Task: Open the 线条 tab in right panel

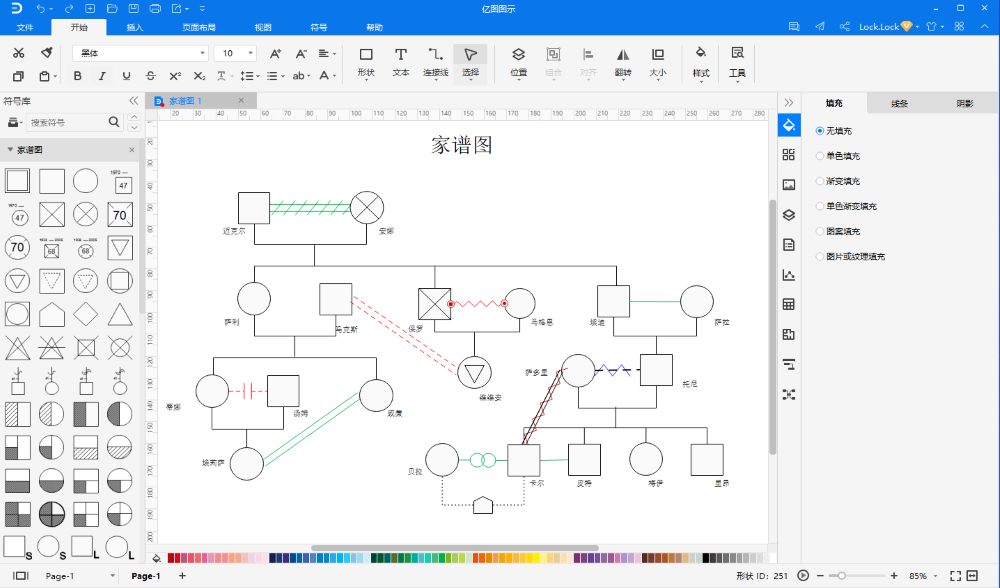Action: [899, 103]
